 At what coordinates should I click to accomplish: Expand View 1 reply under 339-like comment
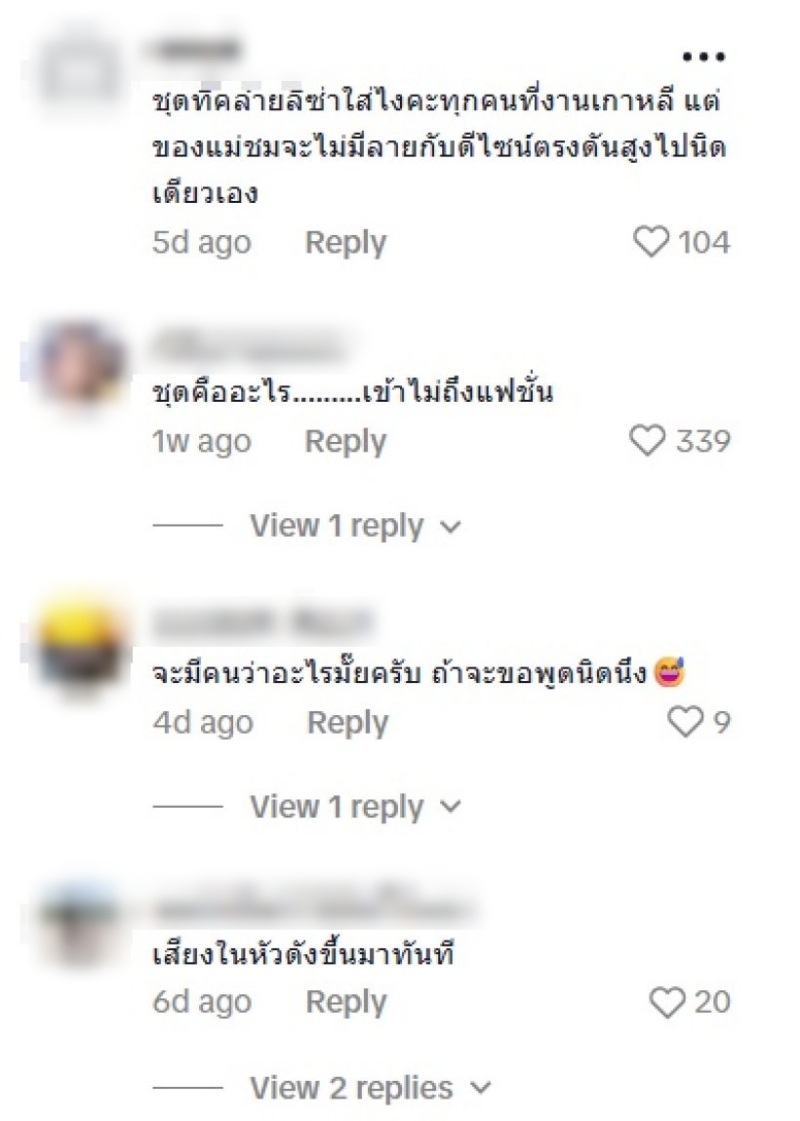tap(355, 526)
